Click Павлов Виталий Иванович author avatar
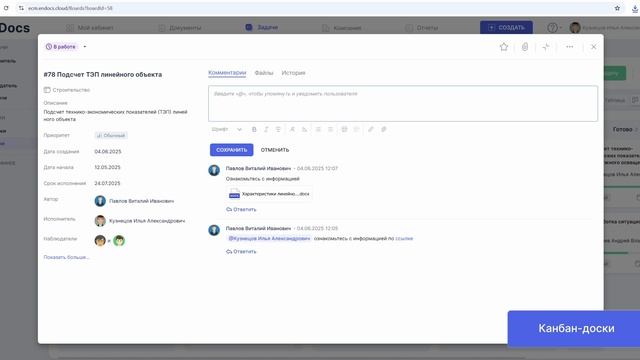Screen dimensions: 640x360 [100, 201]
